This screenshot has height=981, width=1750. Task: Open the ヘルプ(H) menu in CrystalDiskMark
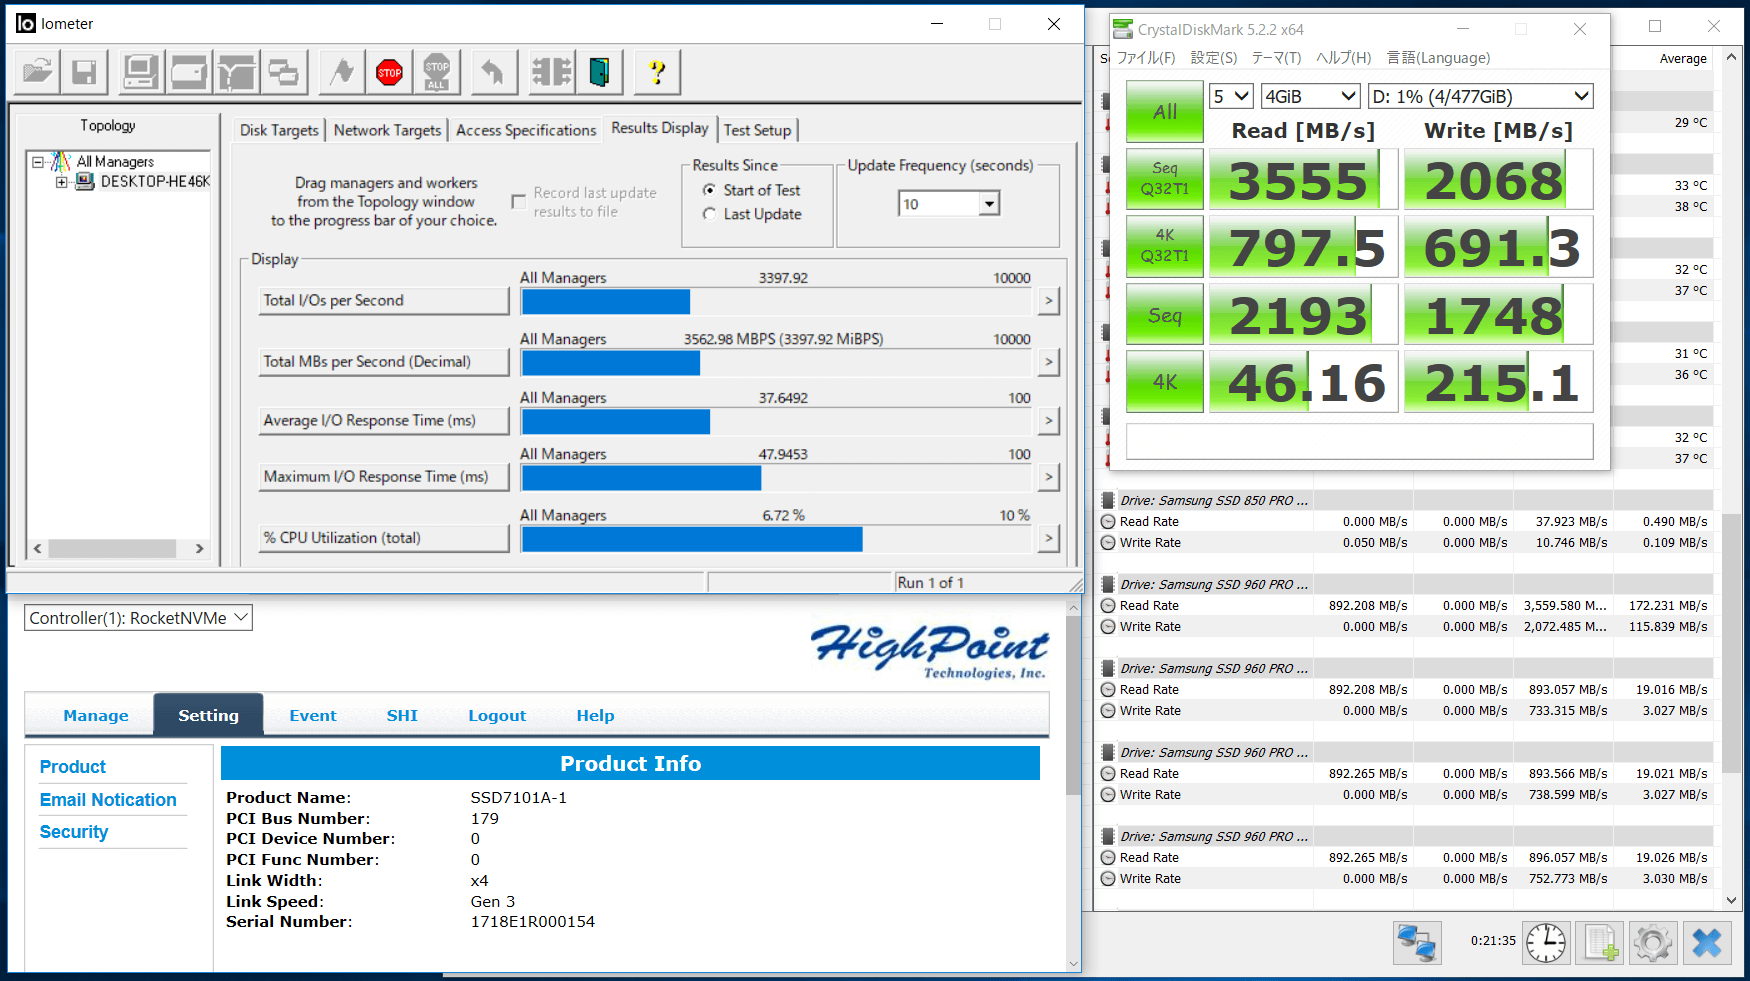(x=1344, y=58)
